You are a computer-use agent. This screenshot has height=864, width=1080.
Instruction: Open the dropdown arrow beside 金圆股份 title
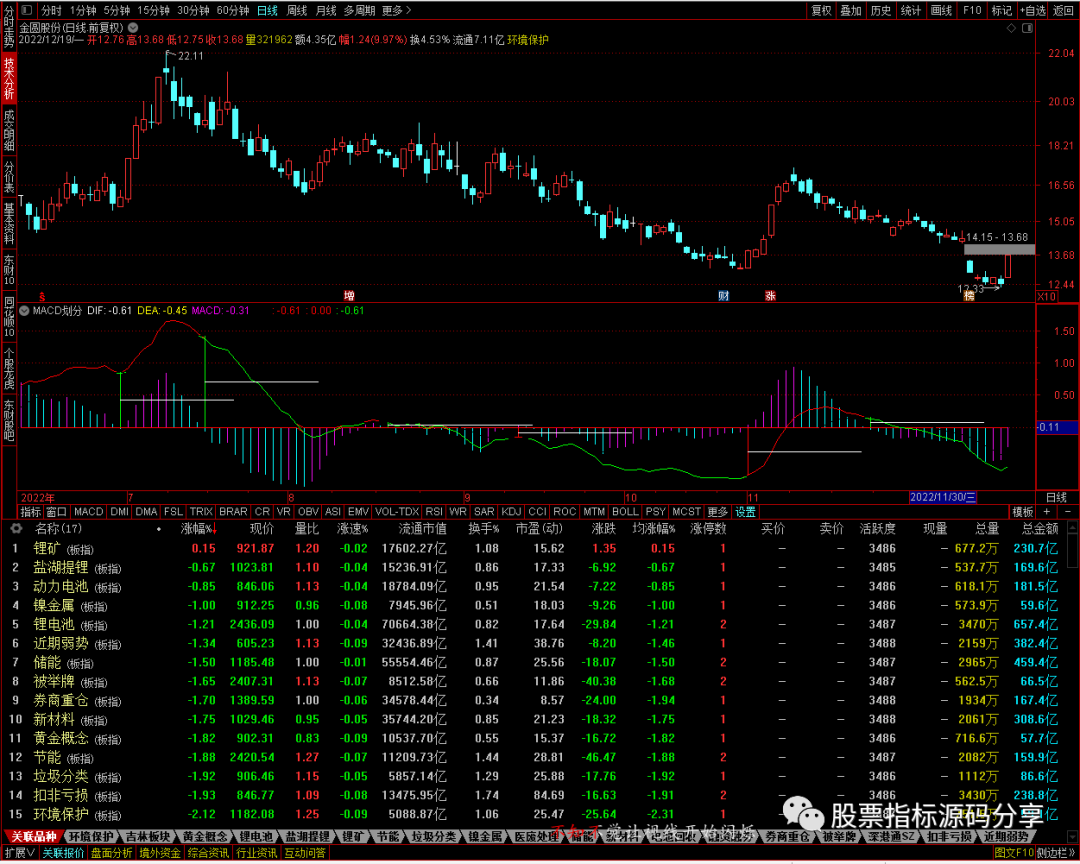tap(133, 28)
